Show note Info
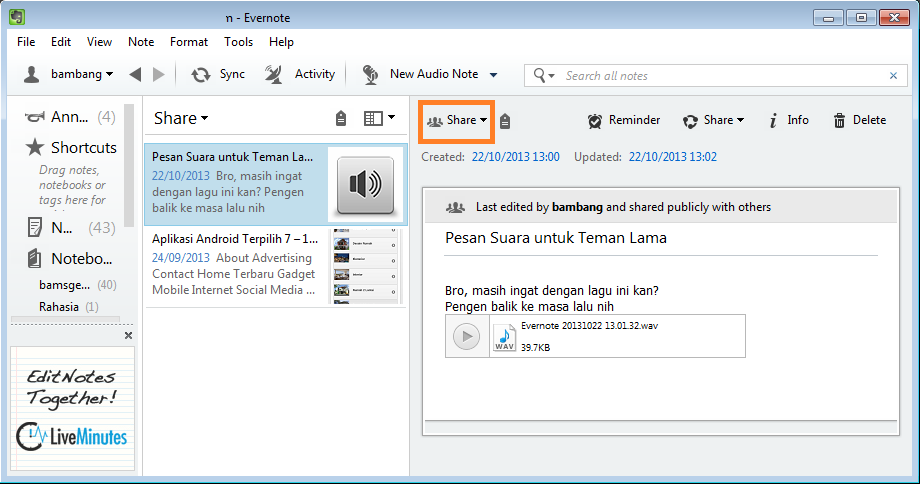This screenshot has width=920, height=484. 789,120
